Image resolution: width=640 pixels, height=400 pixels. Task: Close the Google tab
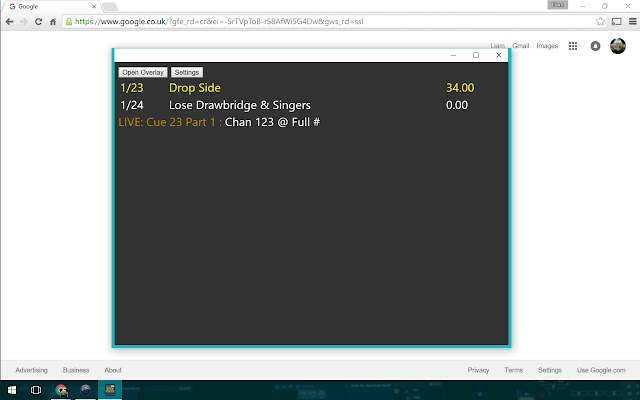[94, 7]
